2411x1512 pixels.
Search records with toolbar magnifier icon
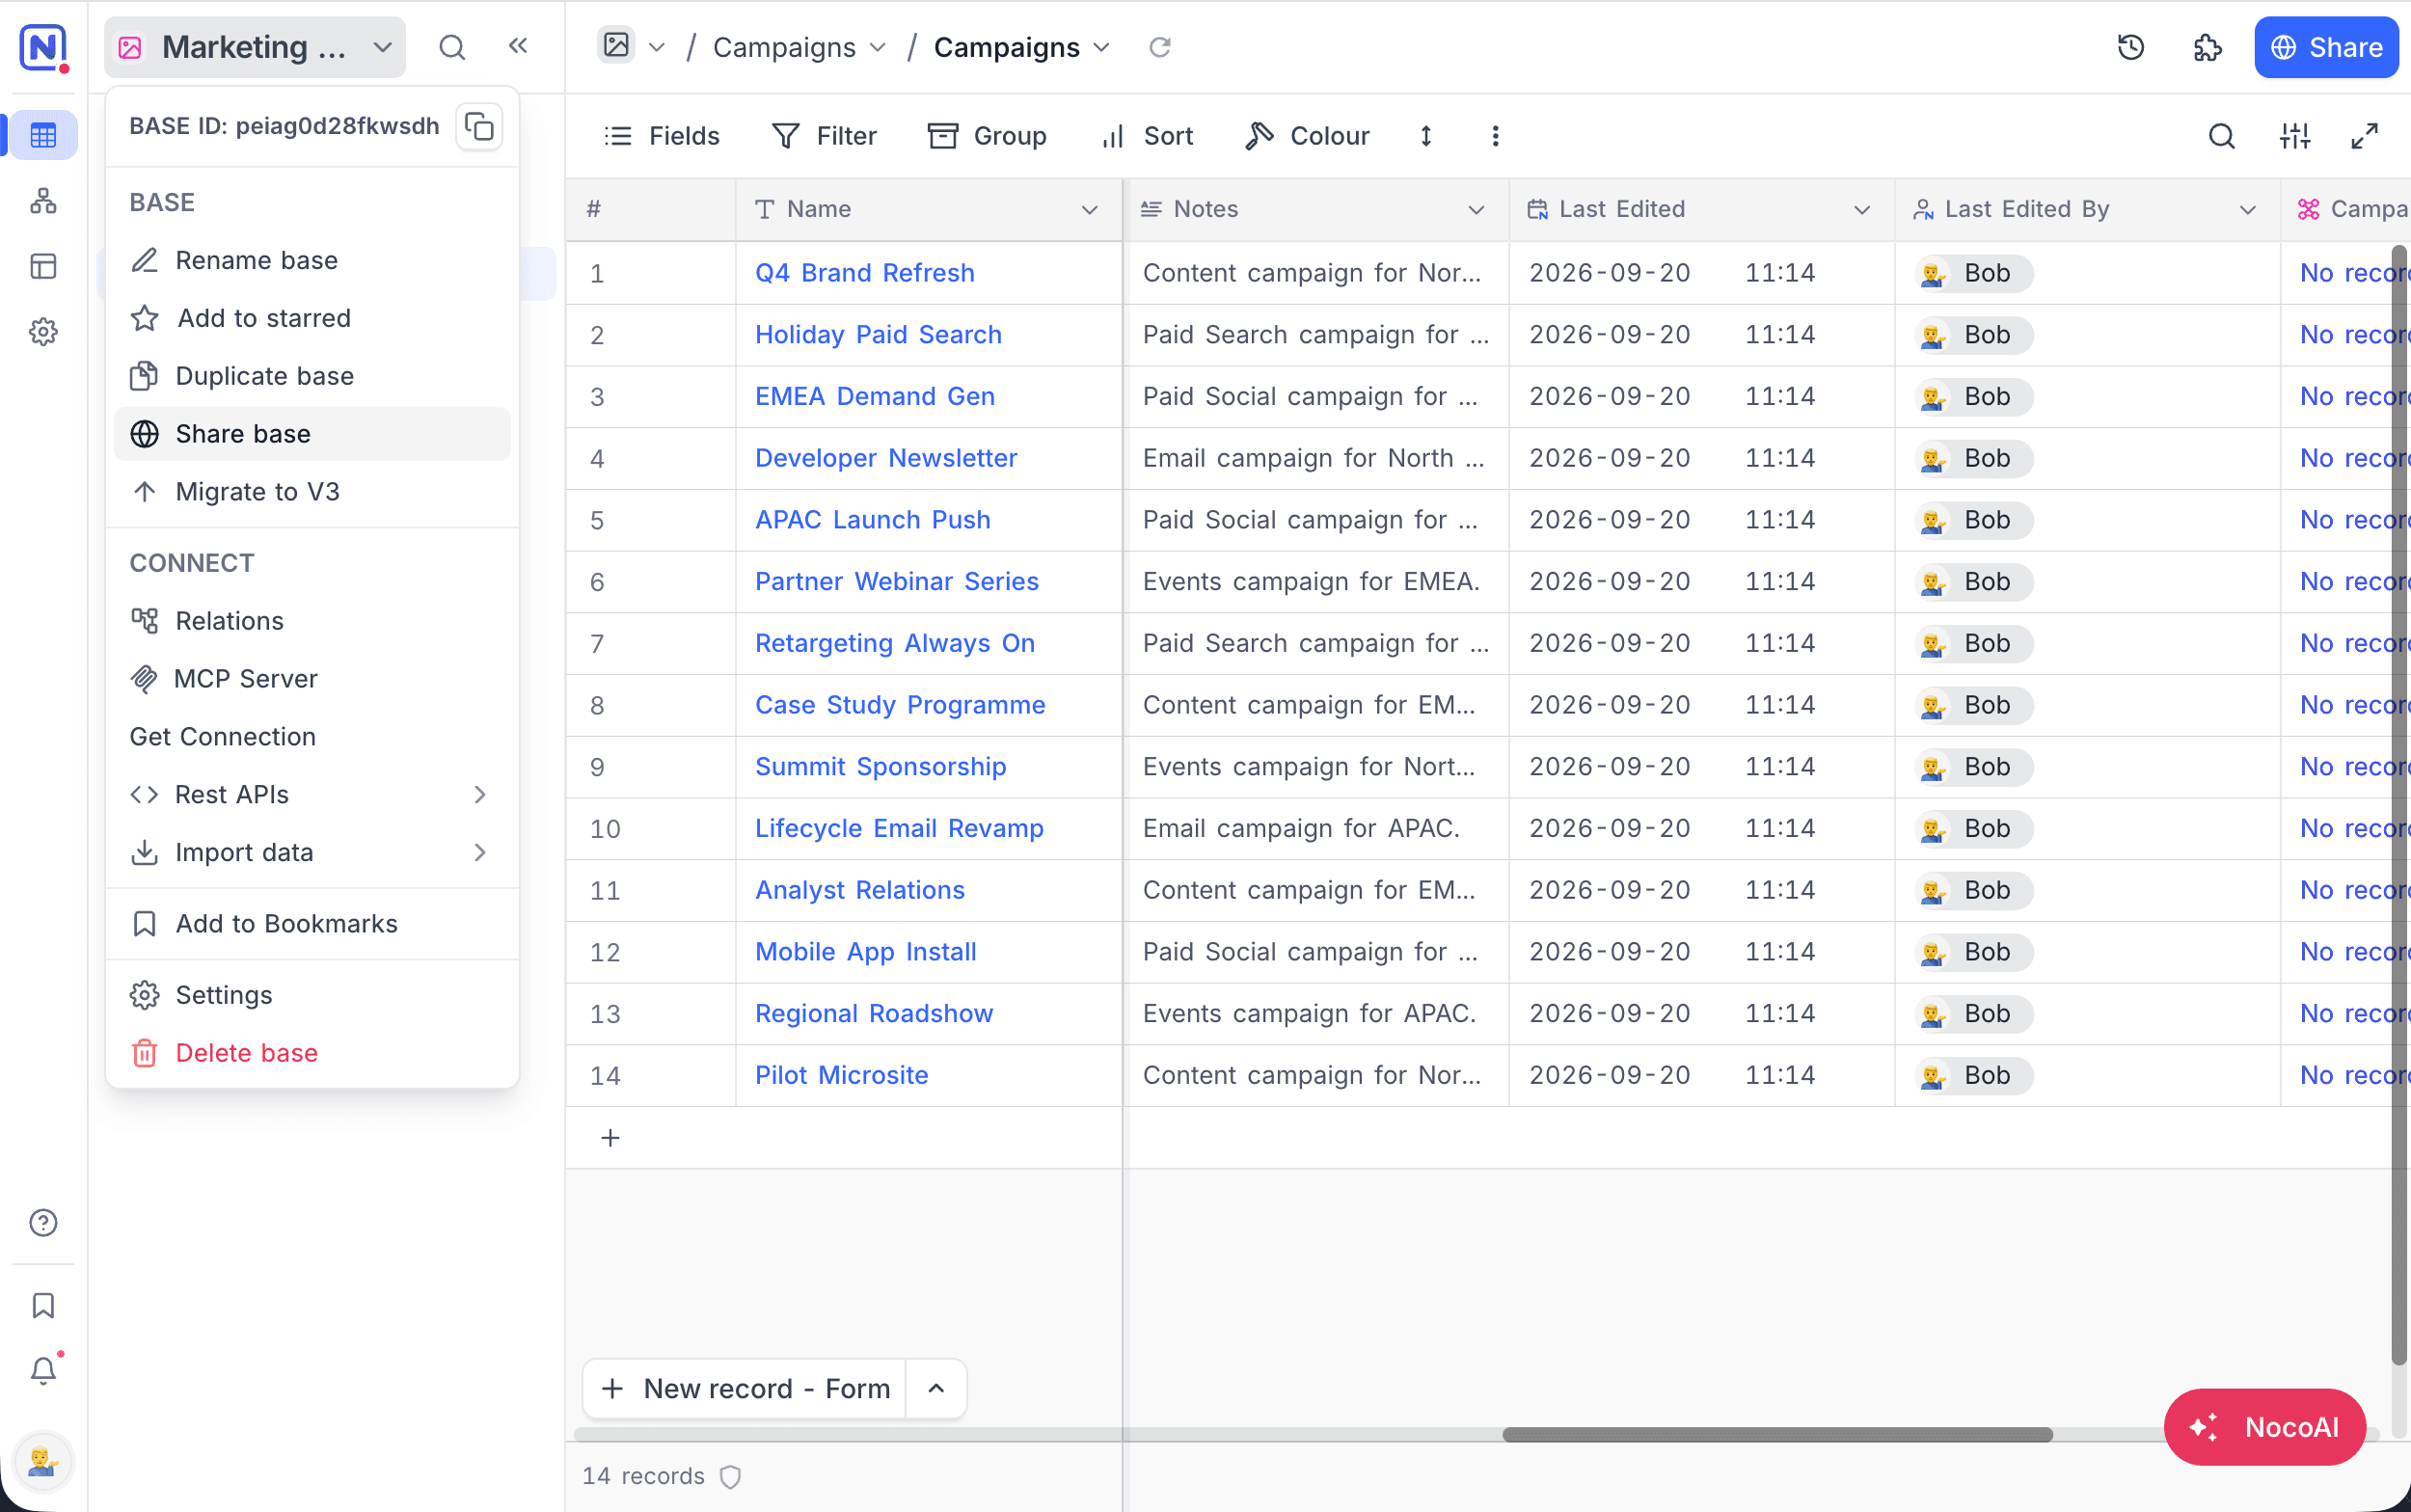[2221, 136]
